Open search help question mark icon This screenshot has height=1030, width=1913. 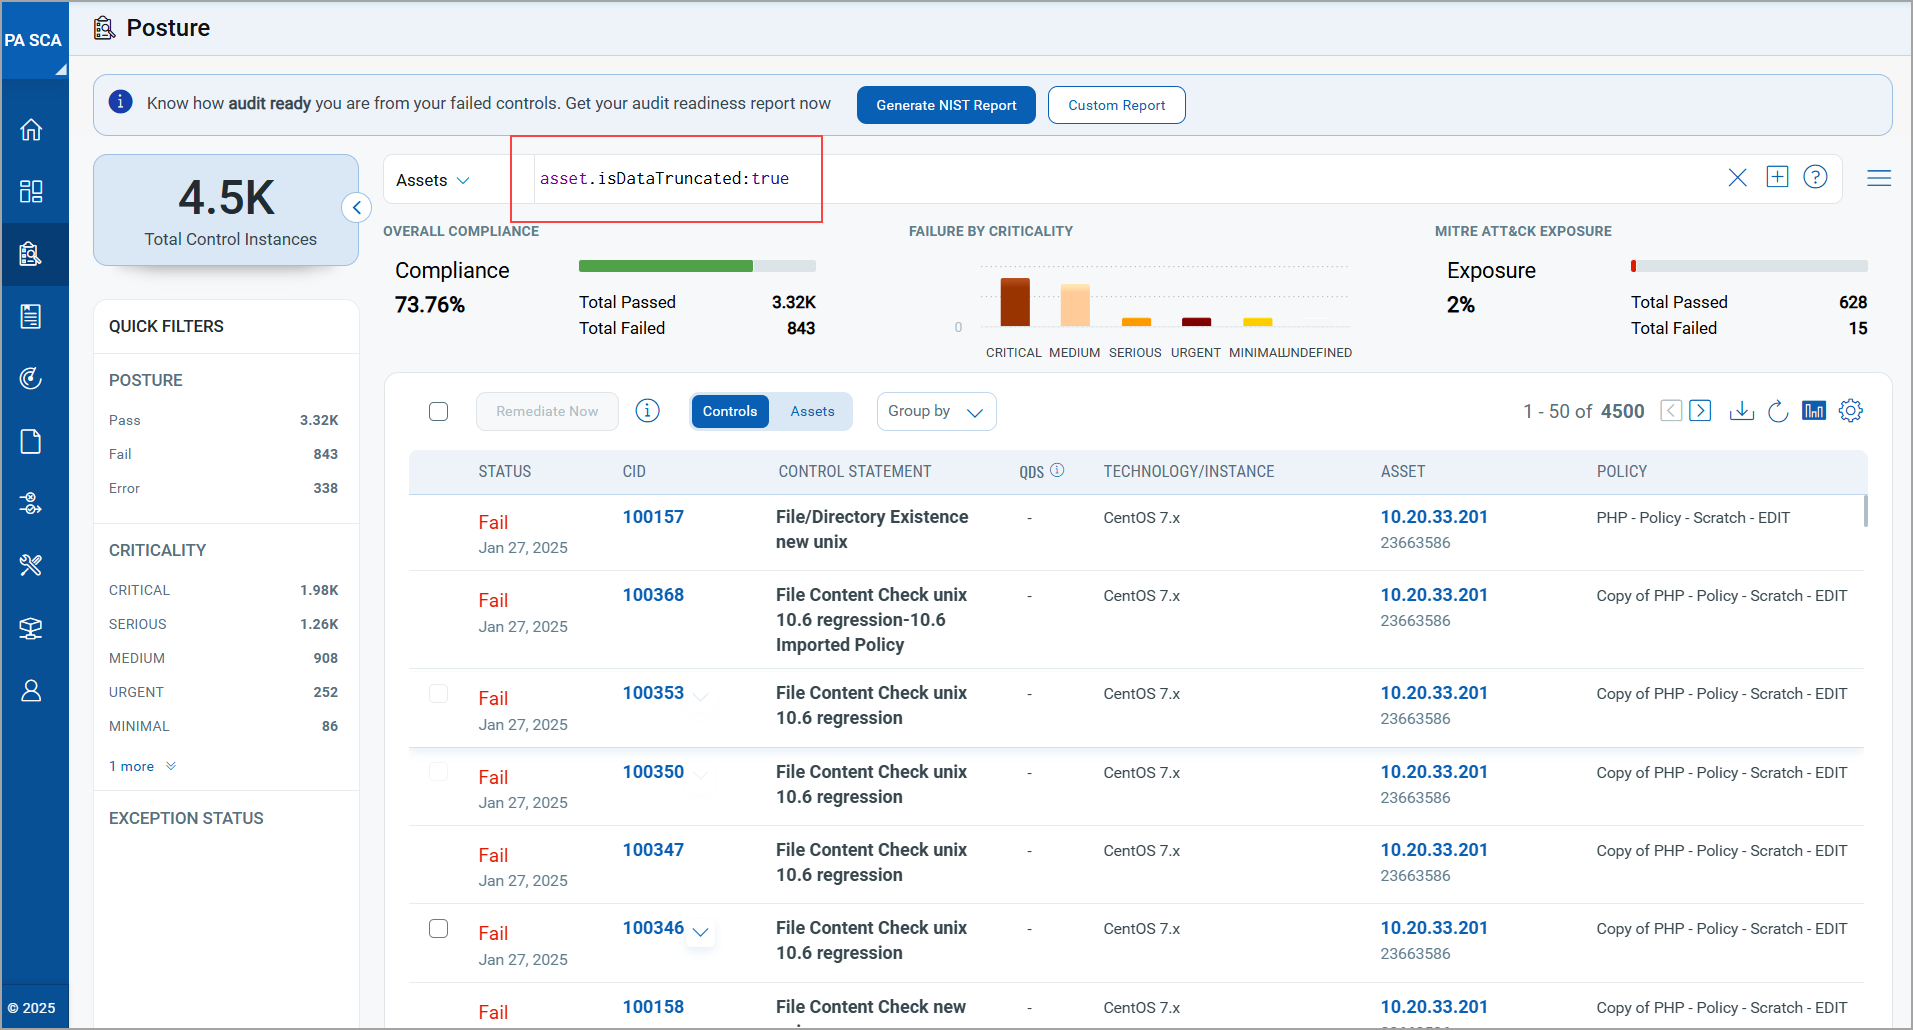coord(1815,177)
